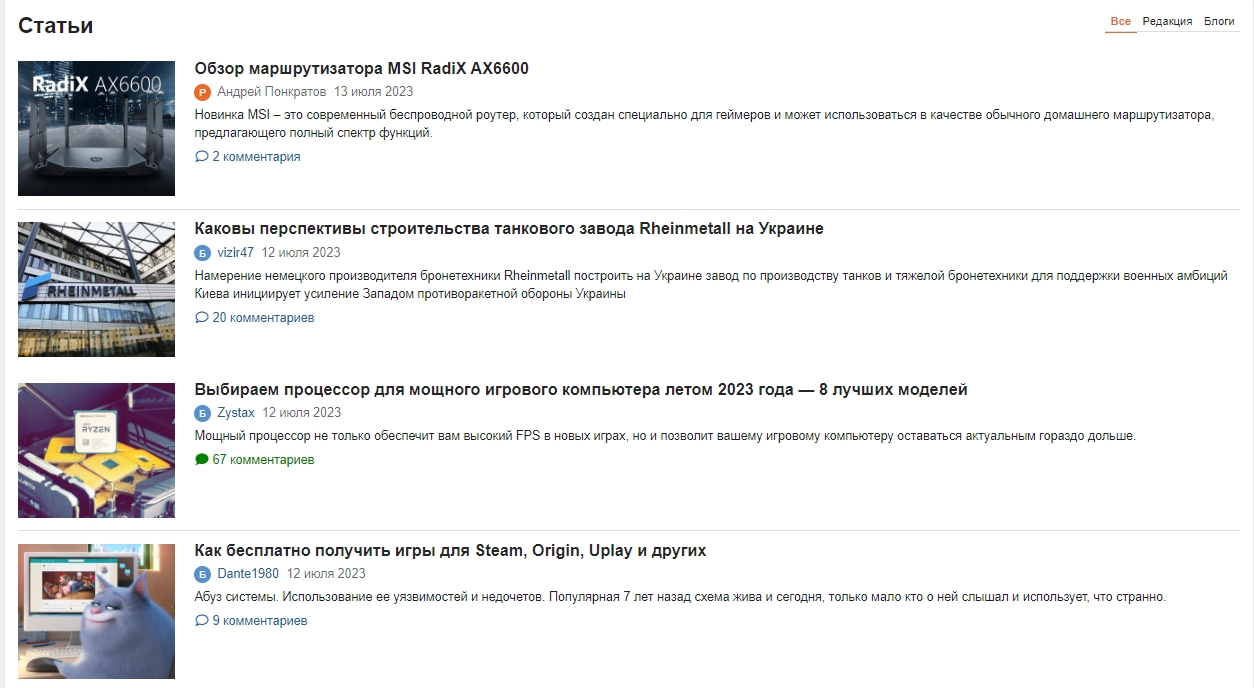The image size is (1254, 688).
Task: Click green comment bubble beside 67 комментариев
Action: click(202, 460)
